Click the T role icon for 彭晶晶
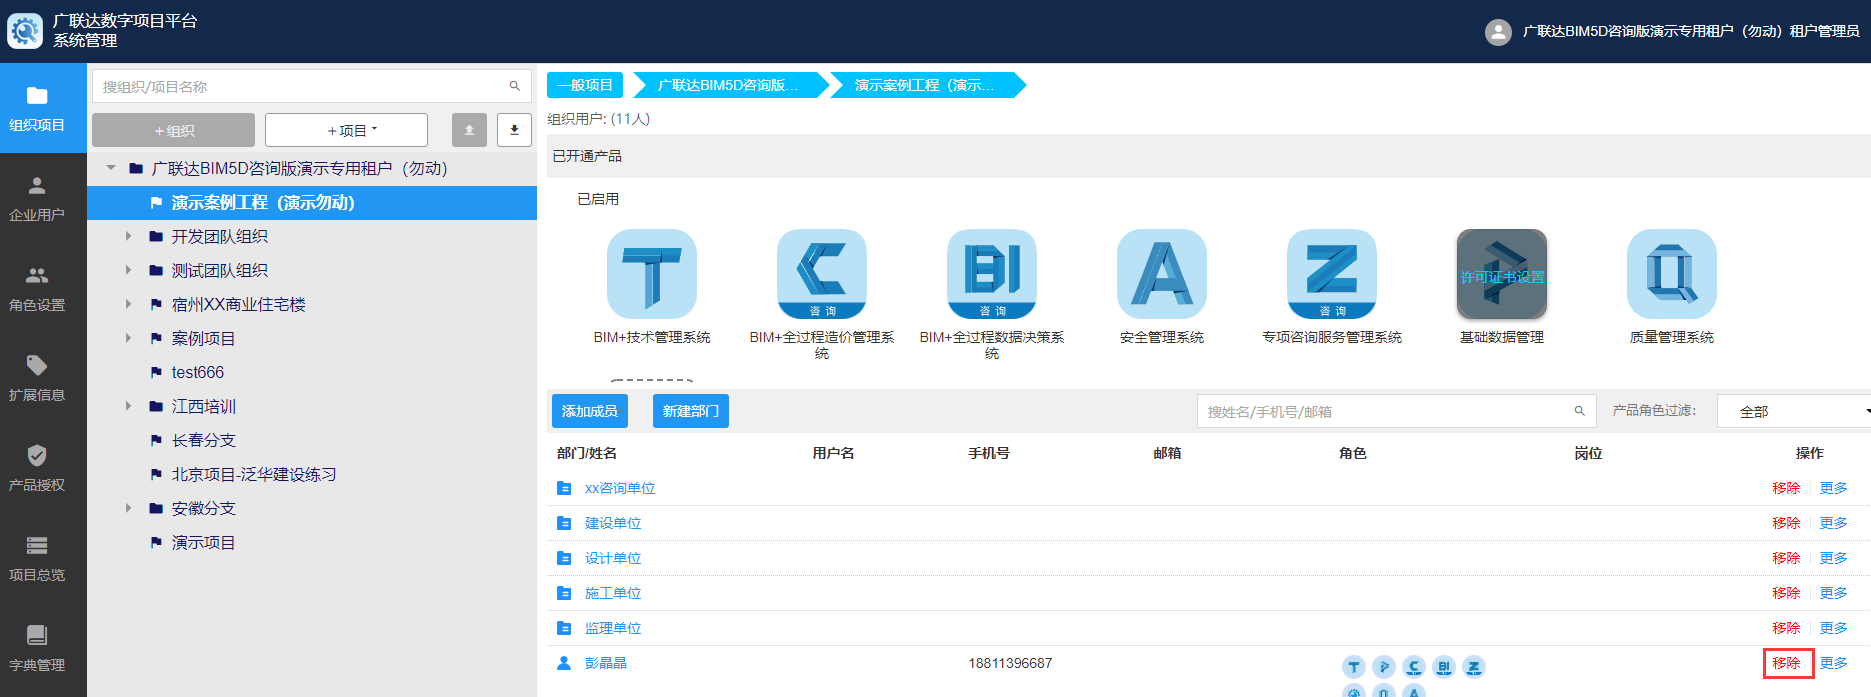Viewport: 1871px width, 697px height. click(x=1354, y=667)
